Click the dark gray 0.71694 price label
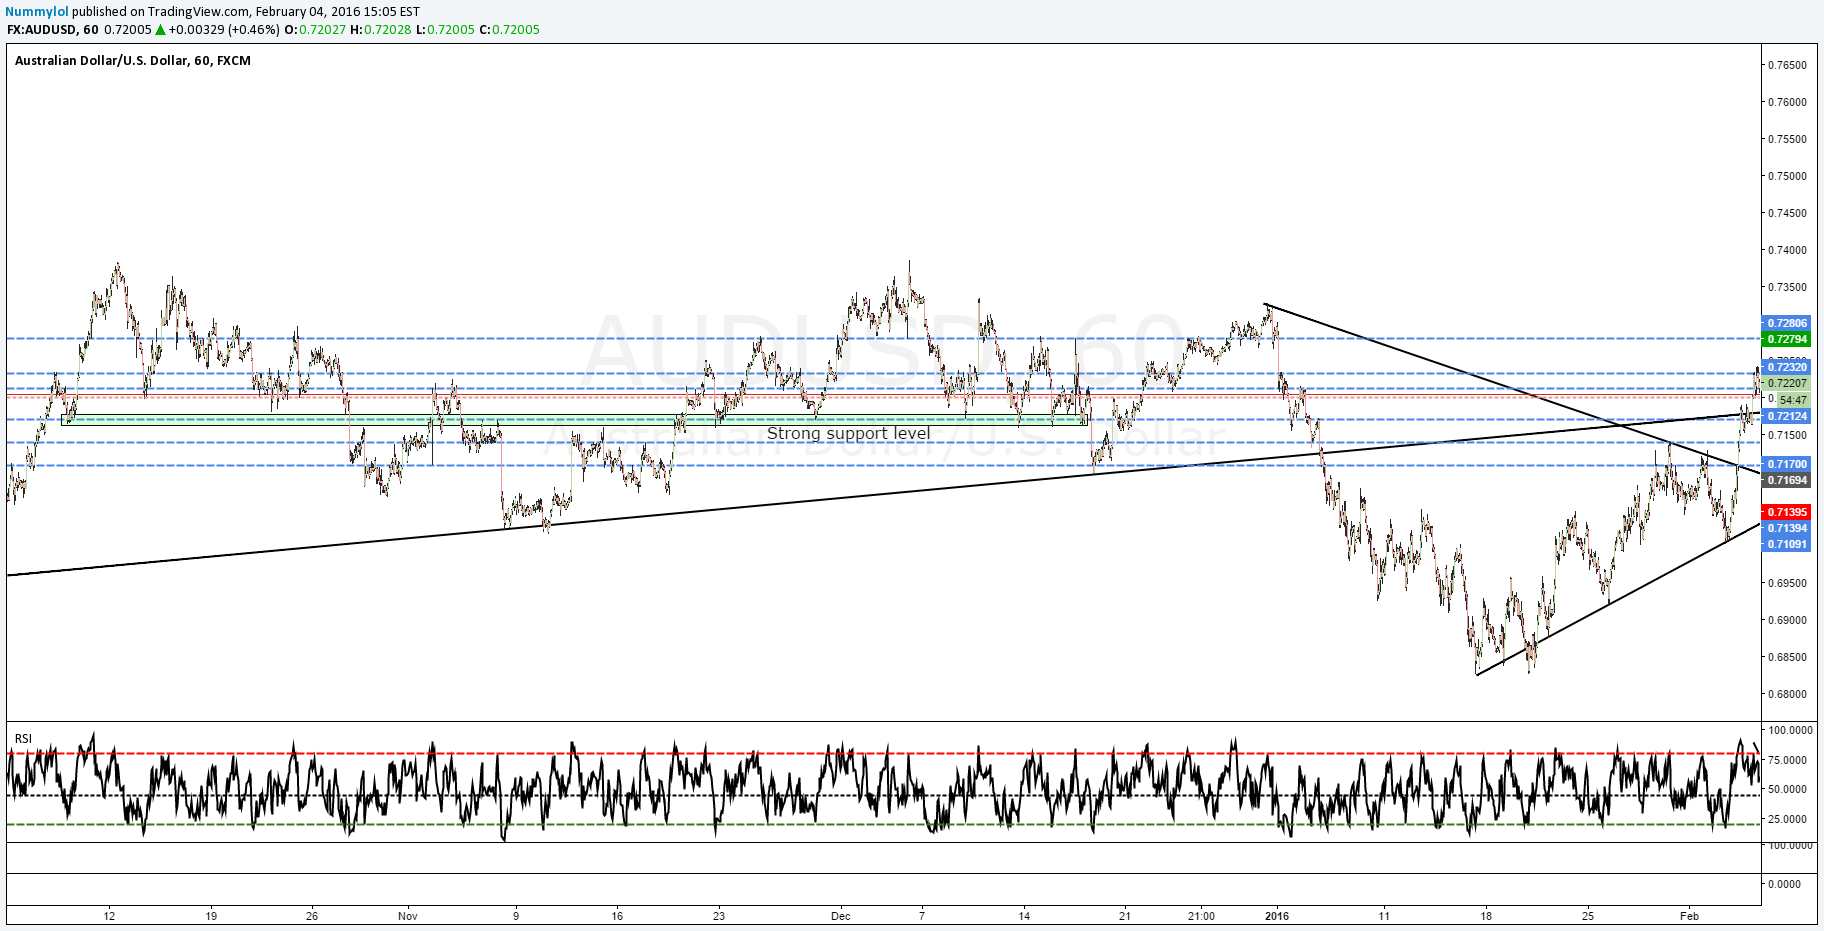1824x931 pixels. pyautogui.click(x=1787, y=480)
